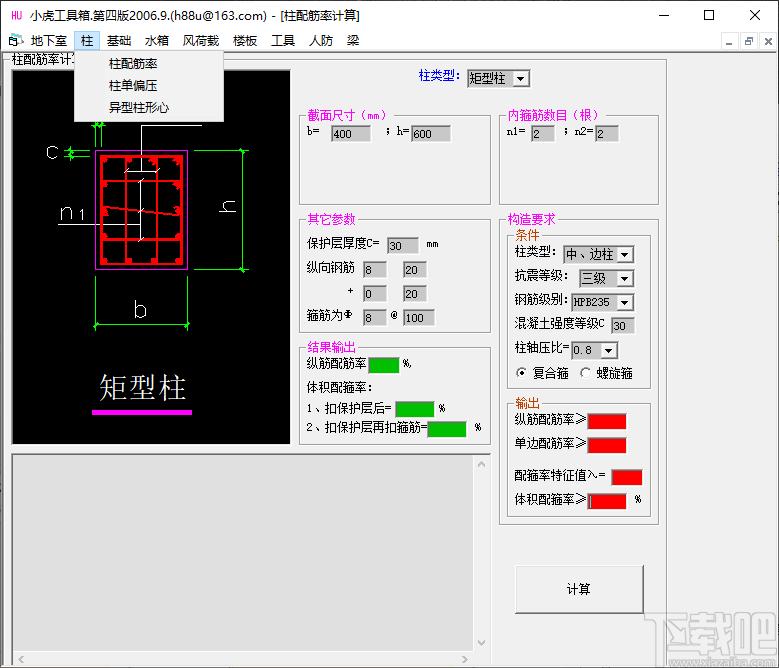This screenshot has height=668, width=779.
Task: Click the app icon in the menu bar
Action: click(16, 40)
